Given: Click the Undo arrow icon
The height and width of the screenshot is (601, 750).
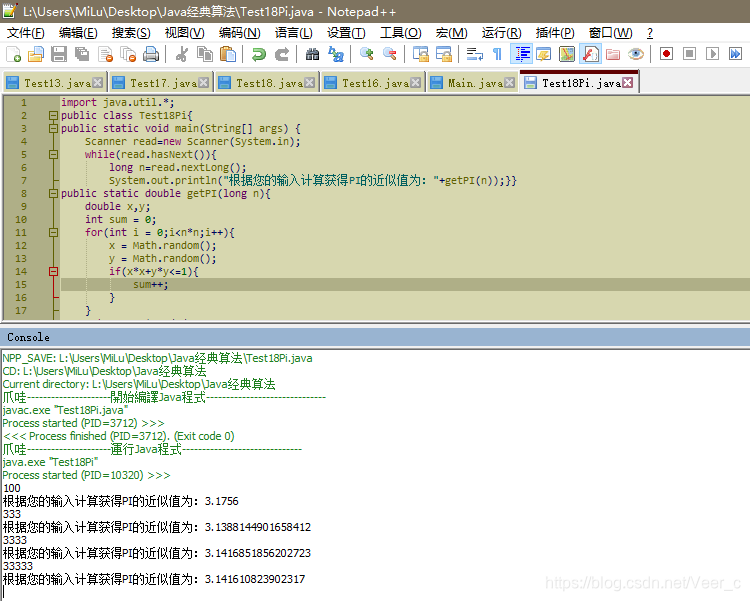Looking at the screenshot, I should [259, 54].
